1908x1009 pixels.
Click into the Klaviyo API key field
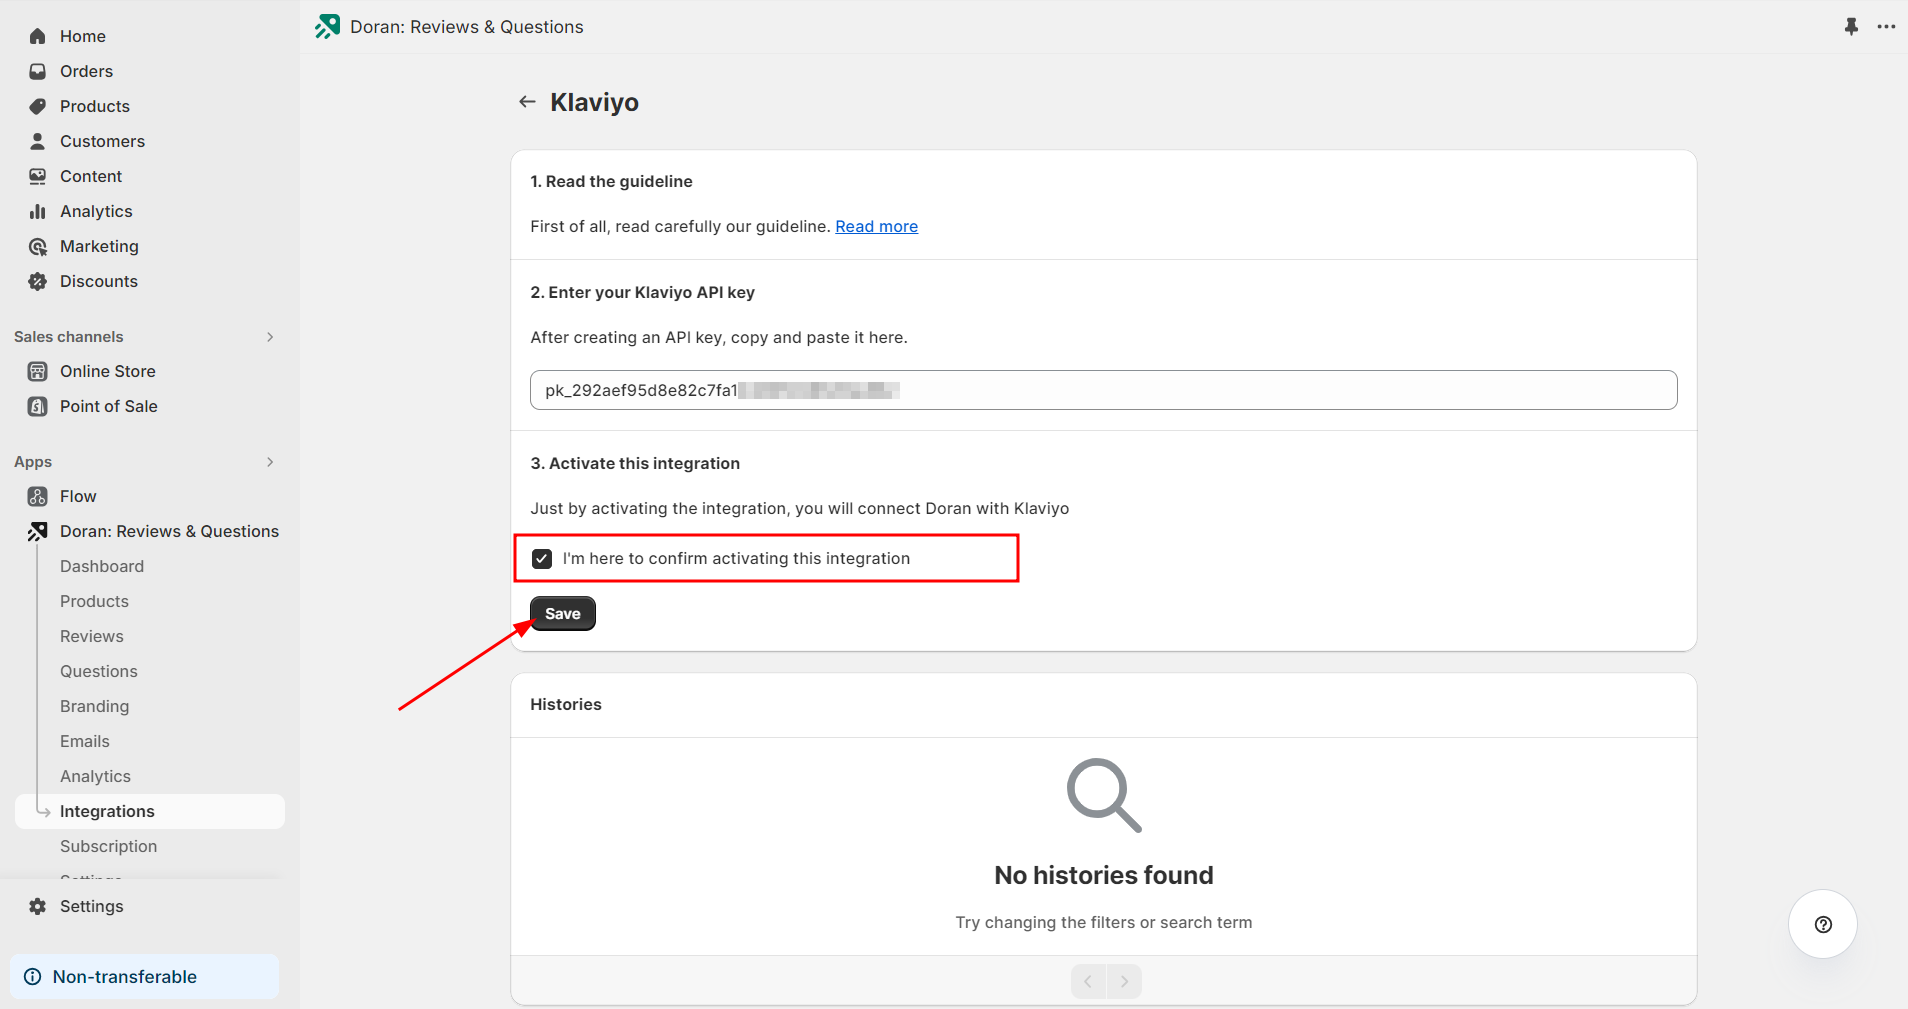pos(1103,390)
